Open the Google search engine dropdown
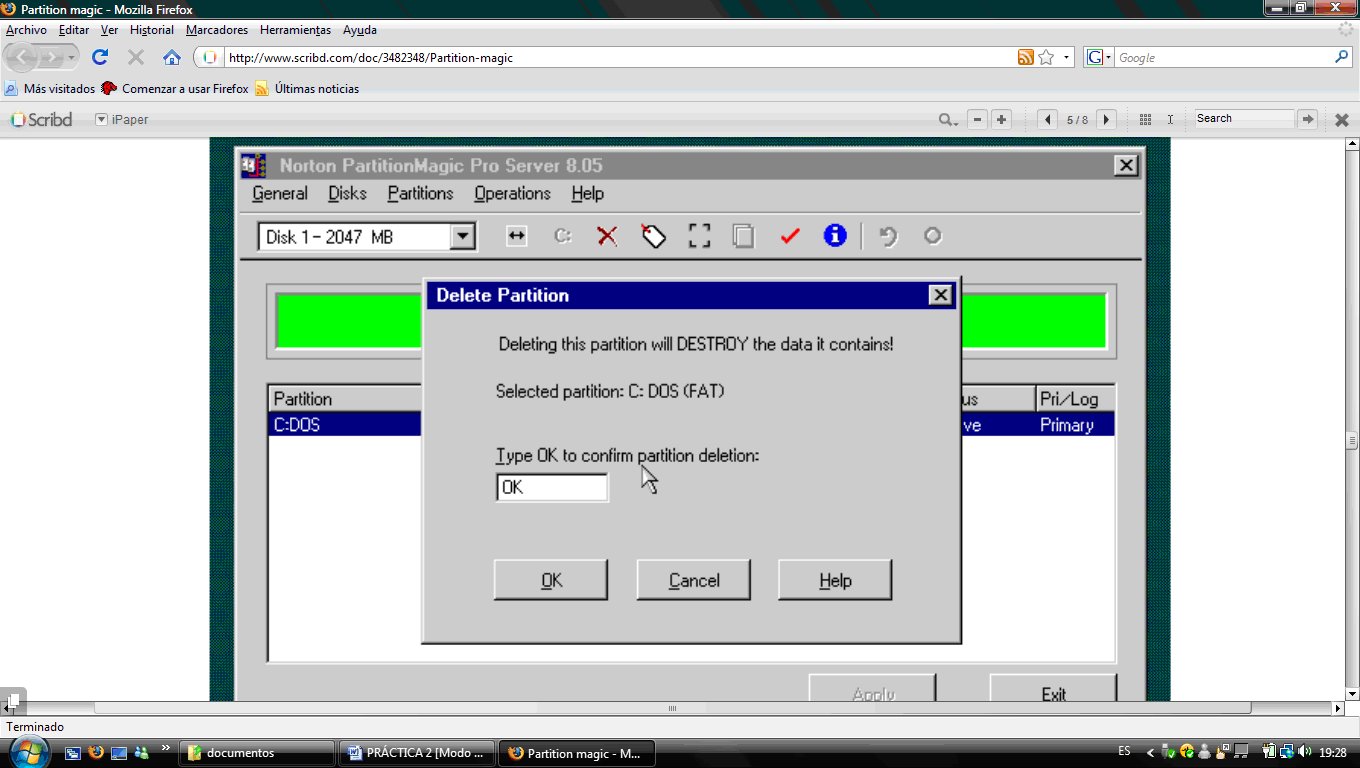 point(1099,58)
